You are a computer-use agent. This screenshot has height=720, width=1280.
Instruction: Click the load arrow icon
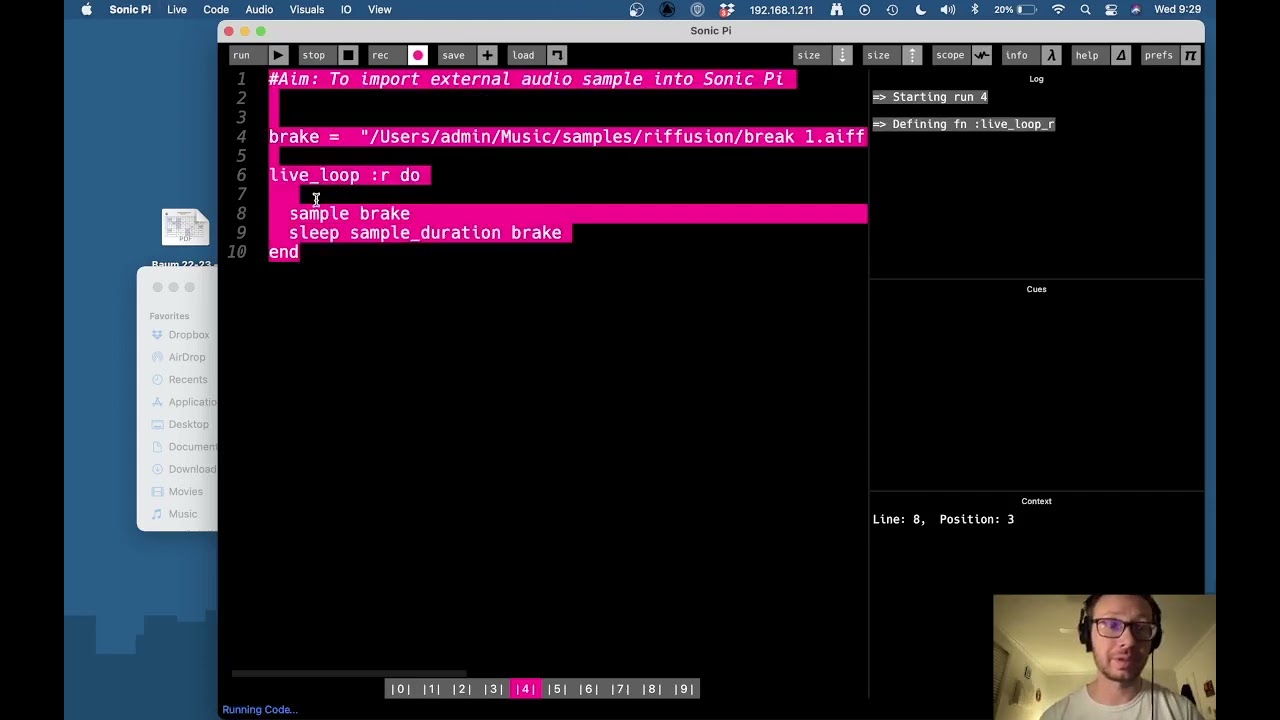coord(557,55)
